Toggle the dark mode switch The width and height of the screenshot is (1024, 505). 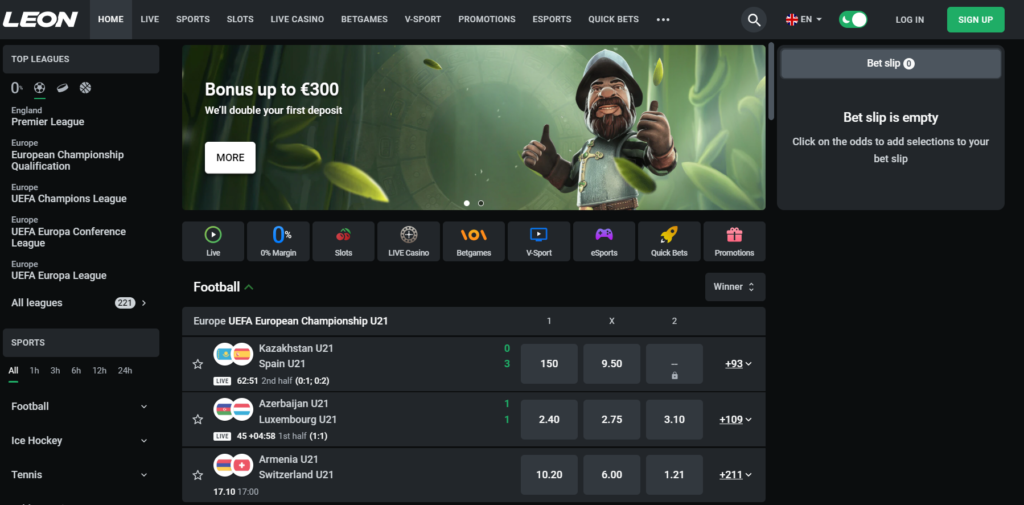click(x=853, y=20)
